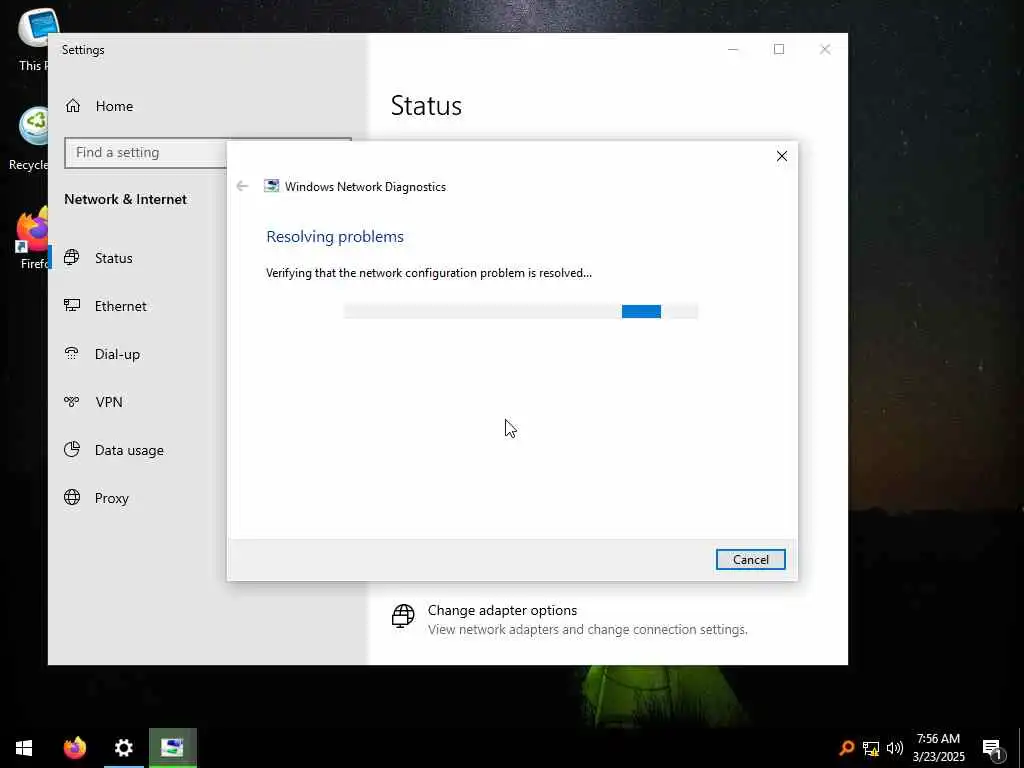This screenshot has width=1024, height=768.
Task: Click the Network Diagnostics taskbar icon
Action: click(172, 748)
